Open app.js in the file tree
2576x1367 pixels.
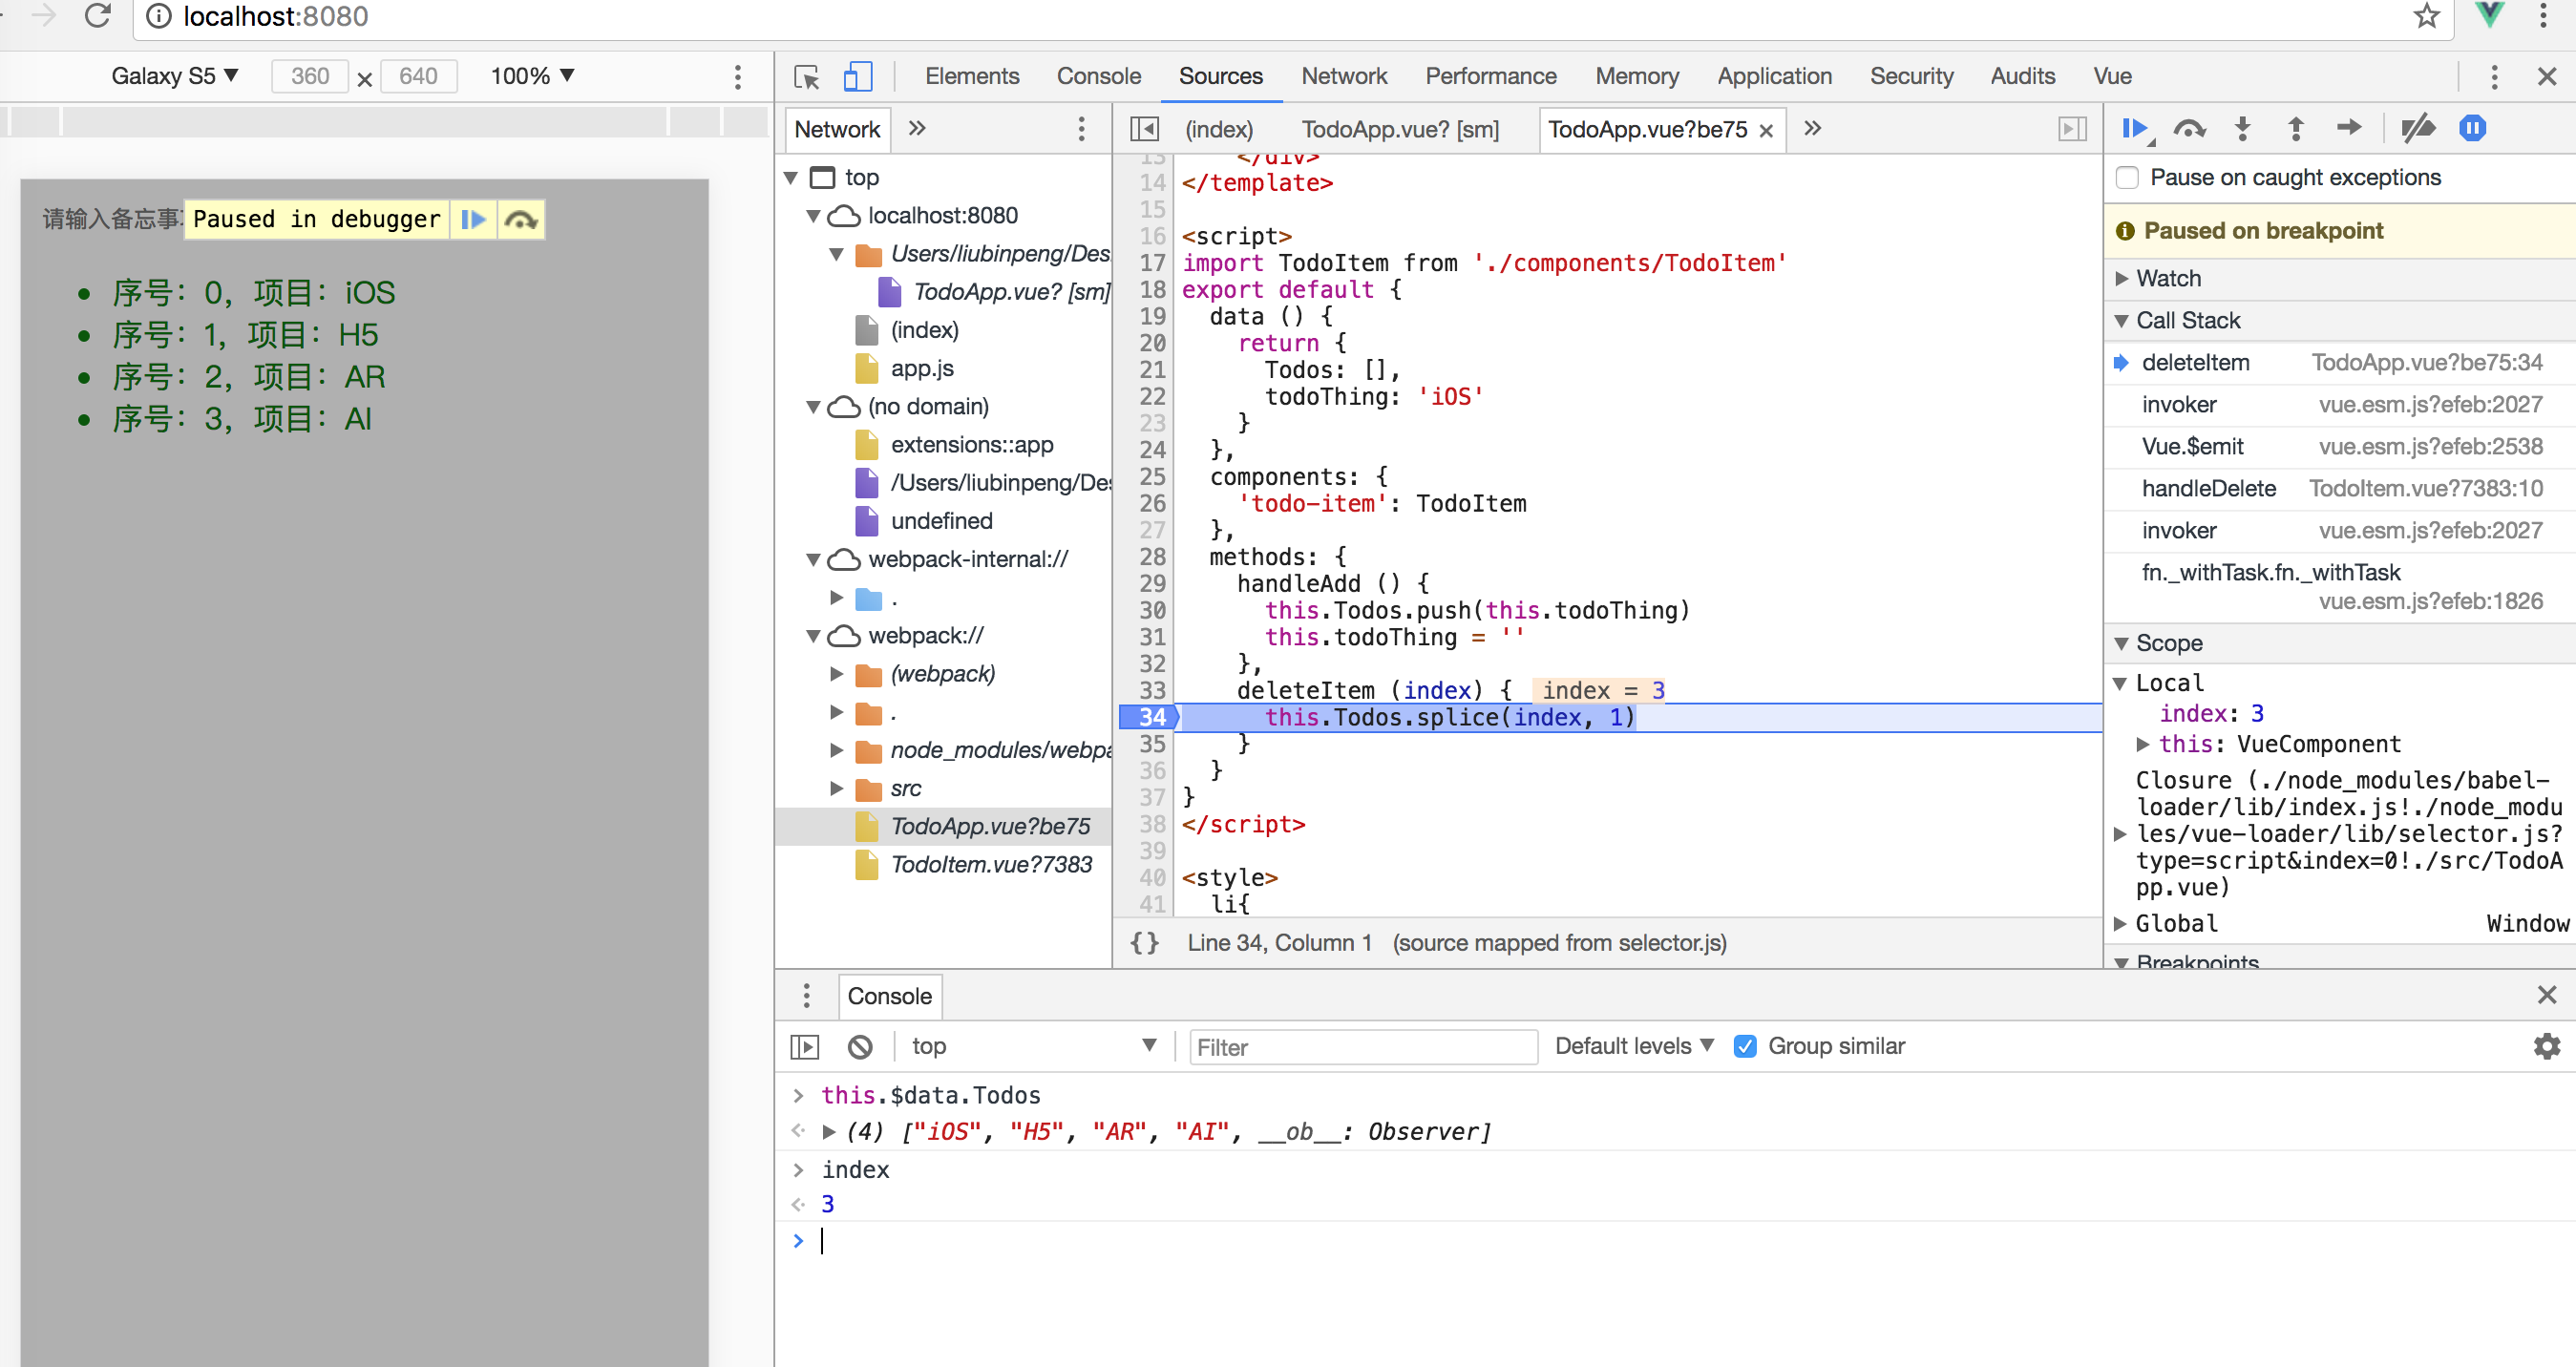[921, 368]
